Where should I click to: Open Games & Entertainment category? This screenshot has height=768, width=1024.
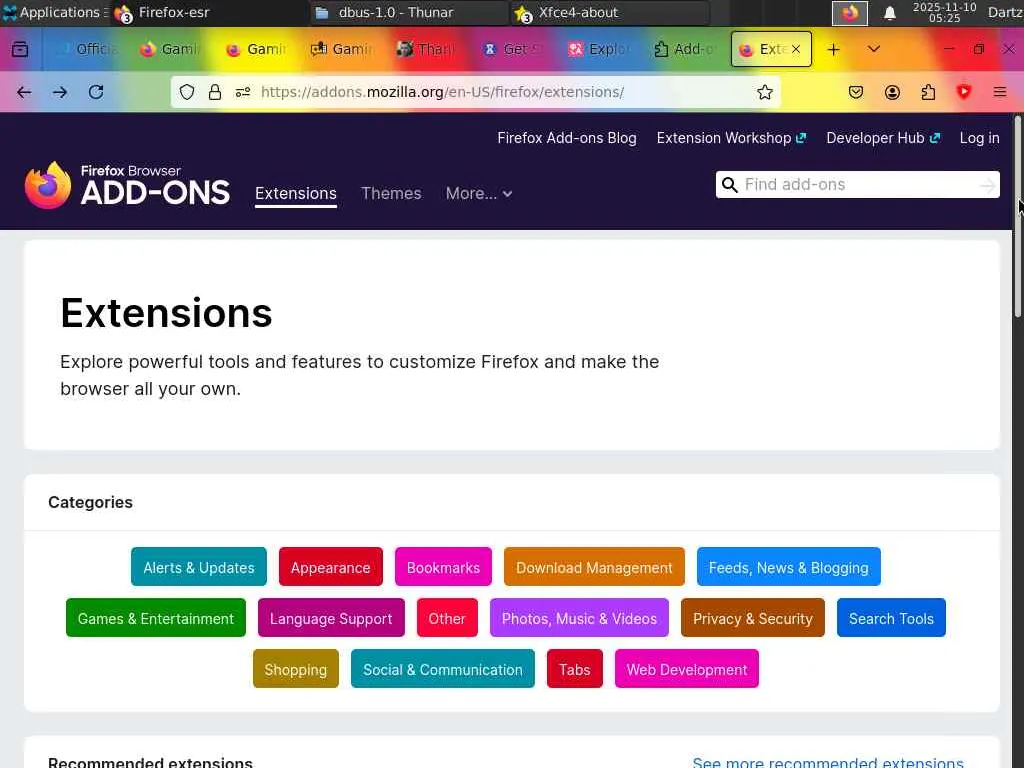(155, 618)
